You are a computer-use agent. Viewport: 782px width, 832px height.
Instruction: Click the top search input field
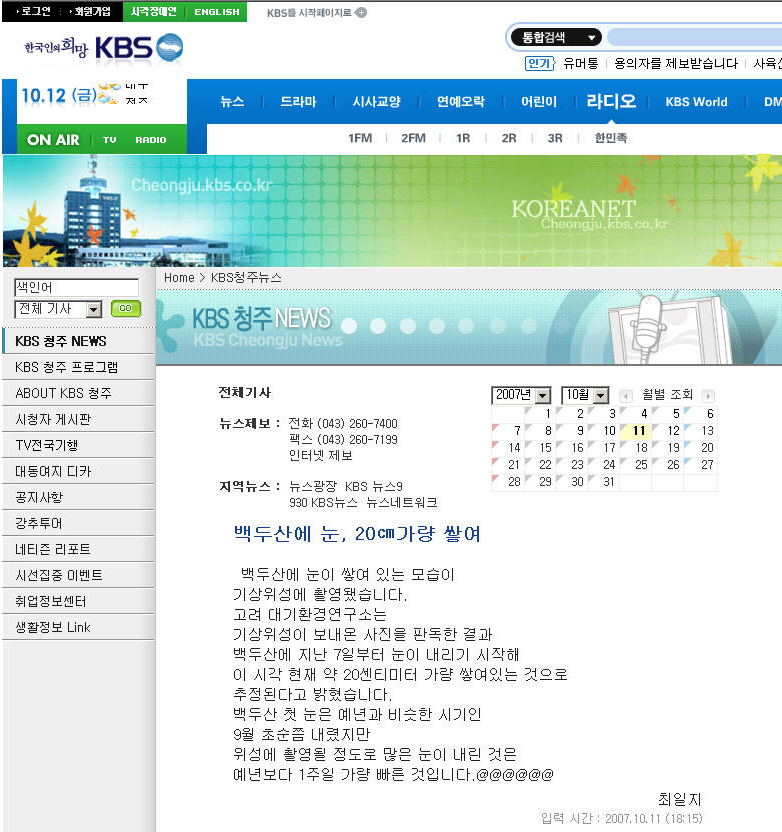694,37
